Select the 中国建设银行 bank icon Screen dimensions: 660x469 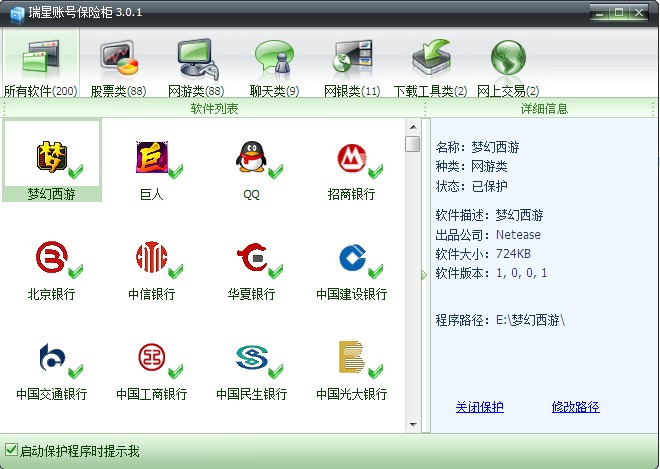coord(352,257)
